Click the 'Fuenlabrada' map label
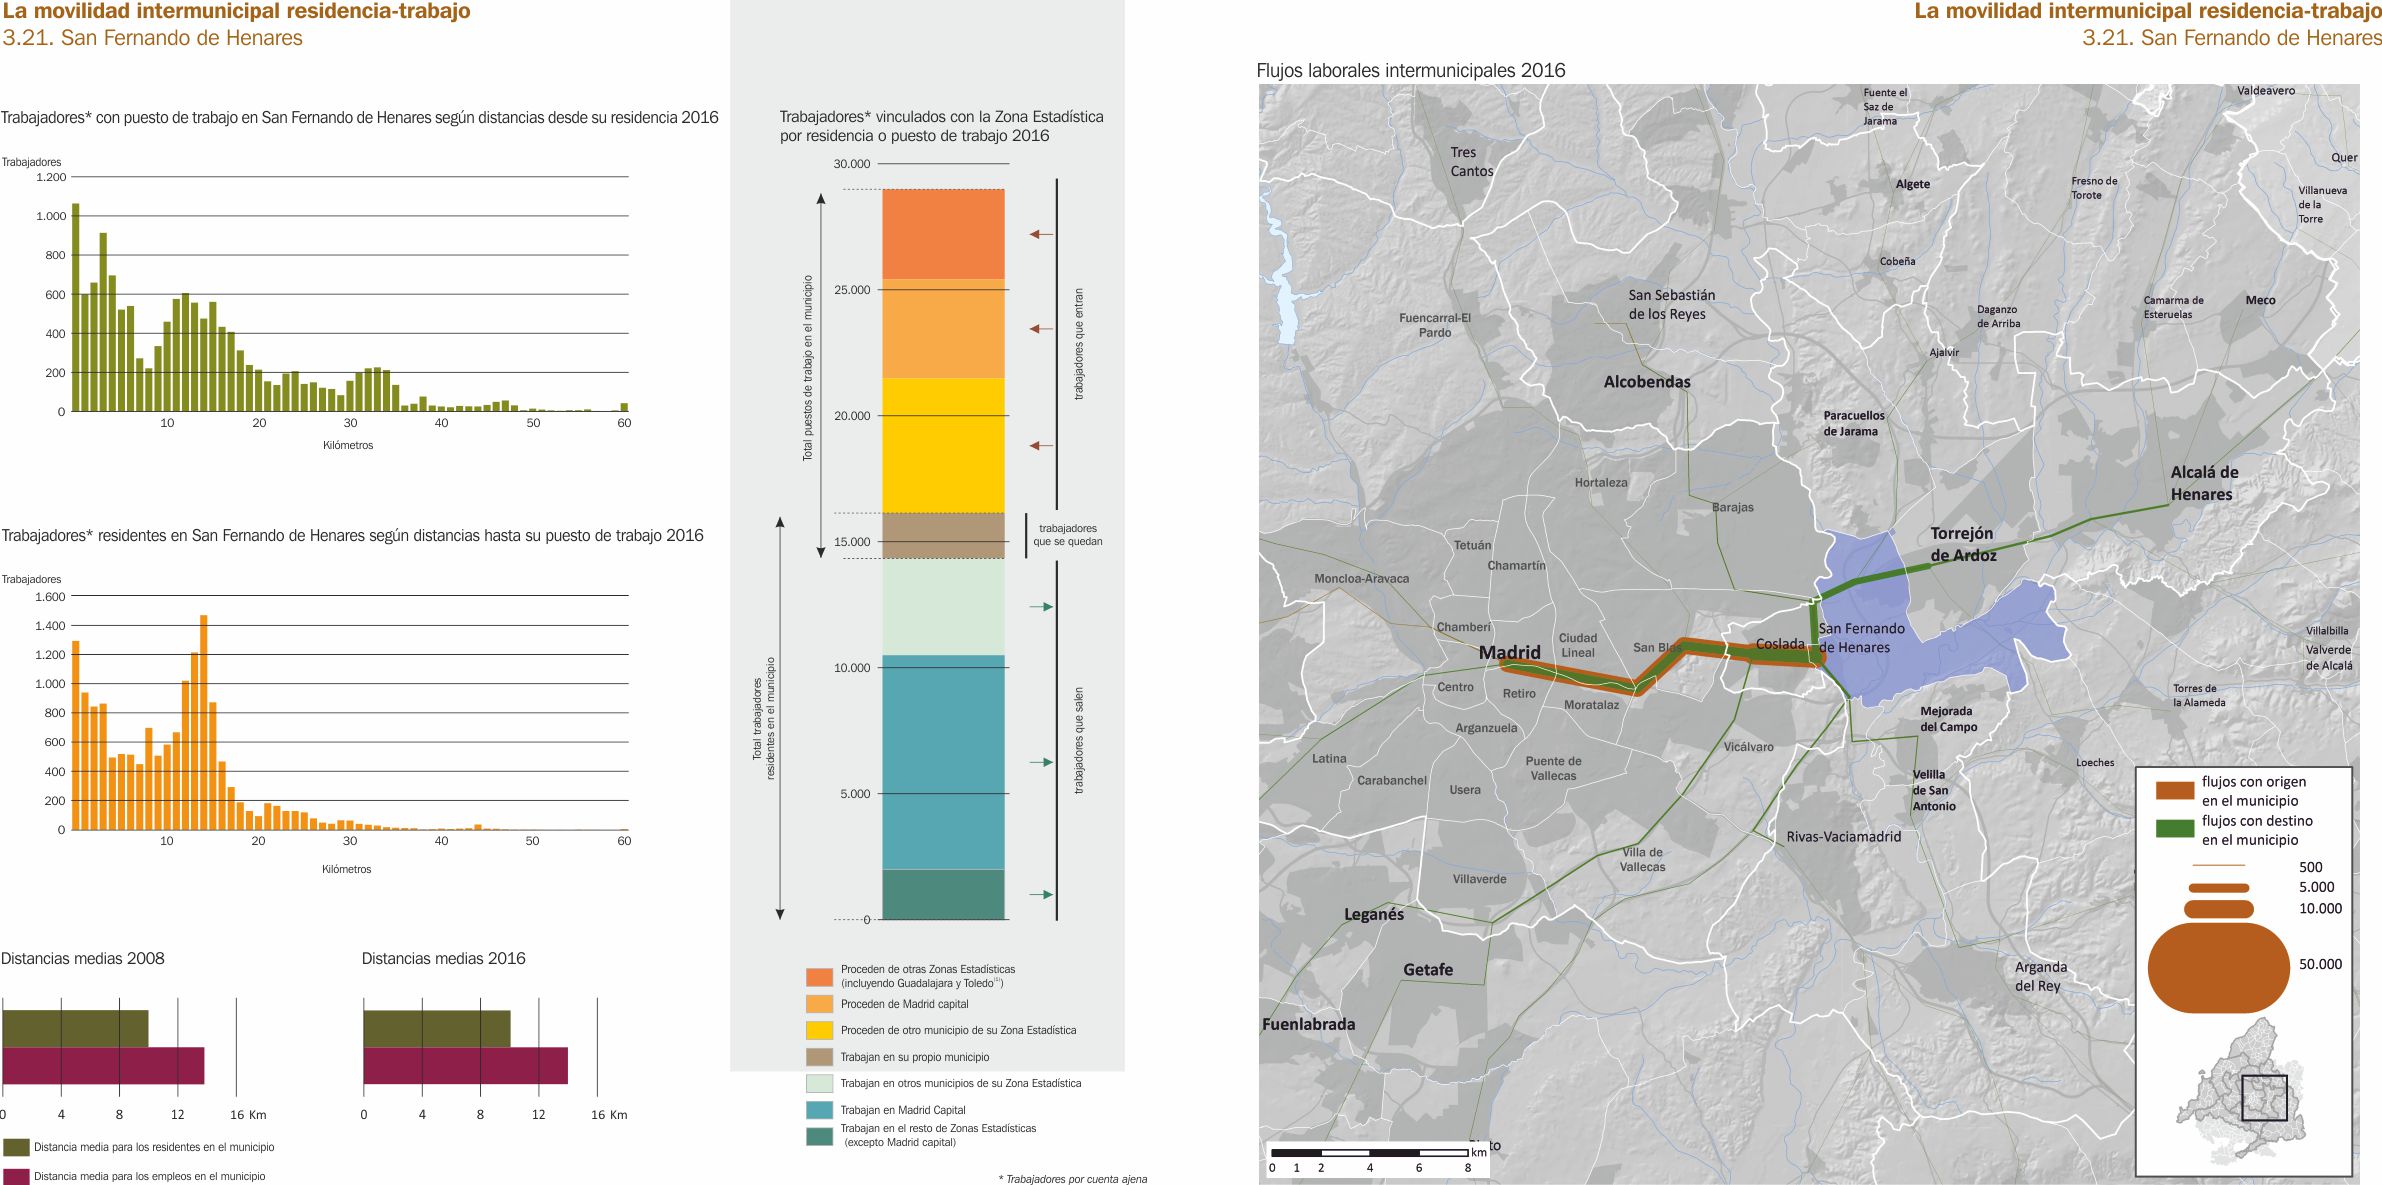Image resolution: width=2382 pixels, height=1185 pixels. (1308, 1024)
